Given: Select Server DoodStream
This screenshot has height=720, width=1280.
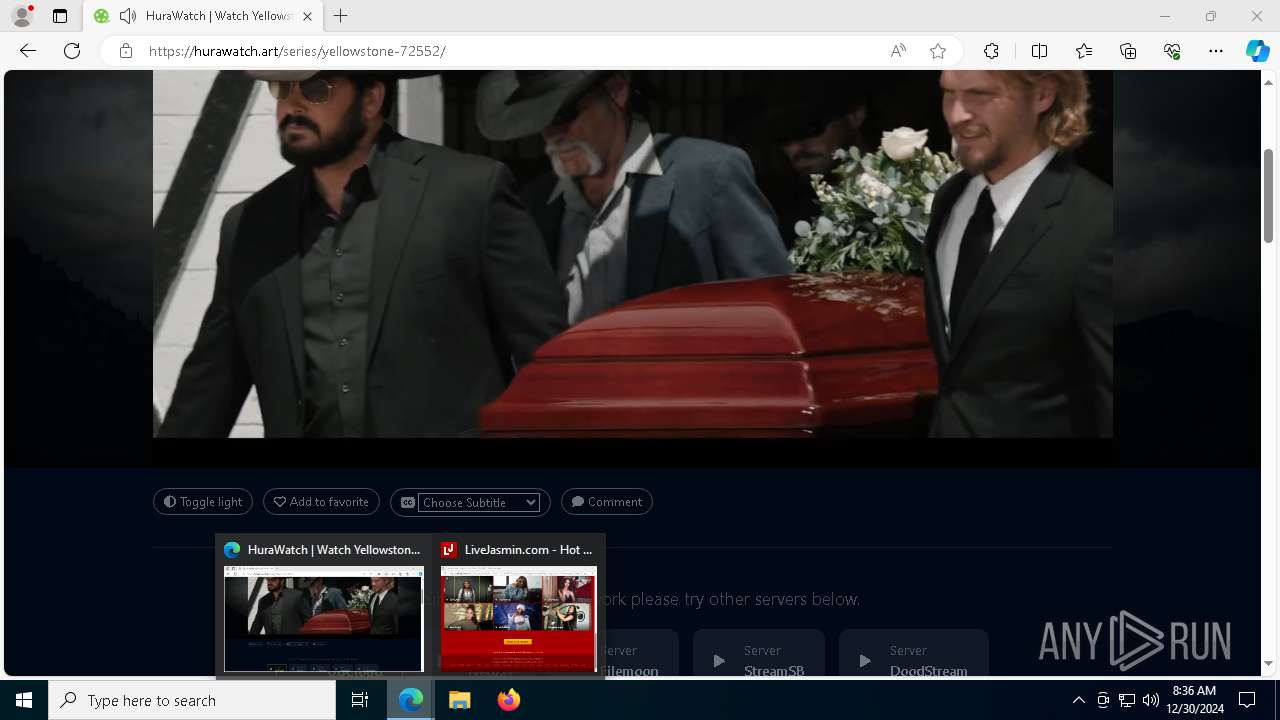Looking at the screenshot, I should (x=914, y=653).
